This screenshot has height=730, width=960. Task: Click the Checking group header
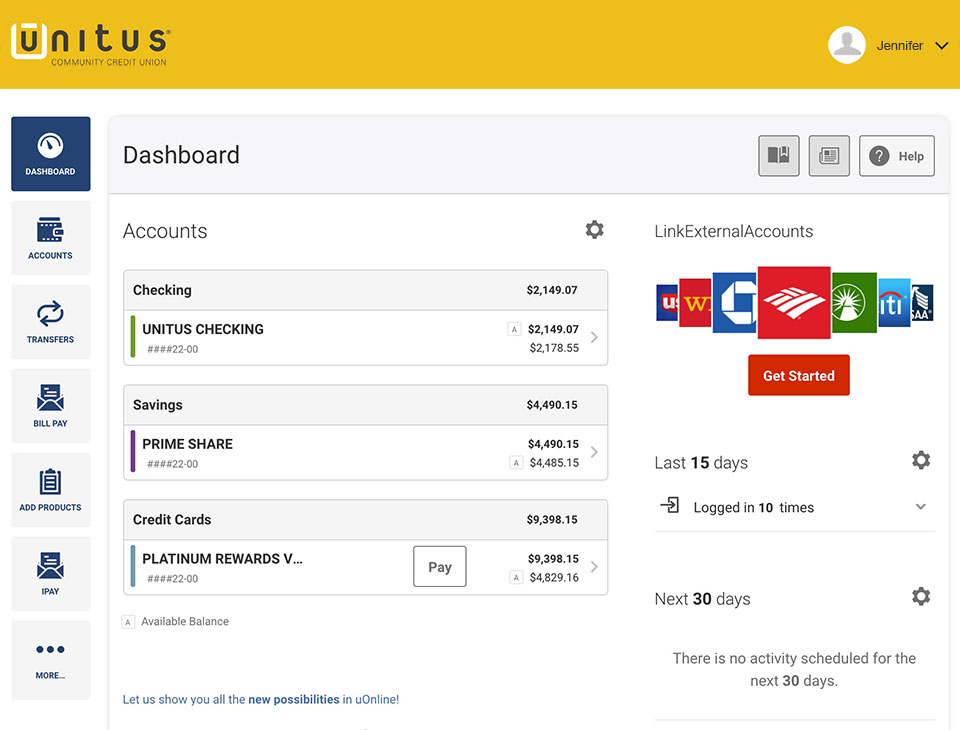(x=366, y=290)
